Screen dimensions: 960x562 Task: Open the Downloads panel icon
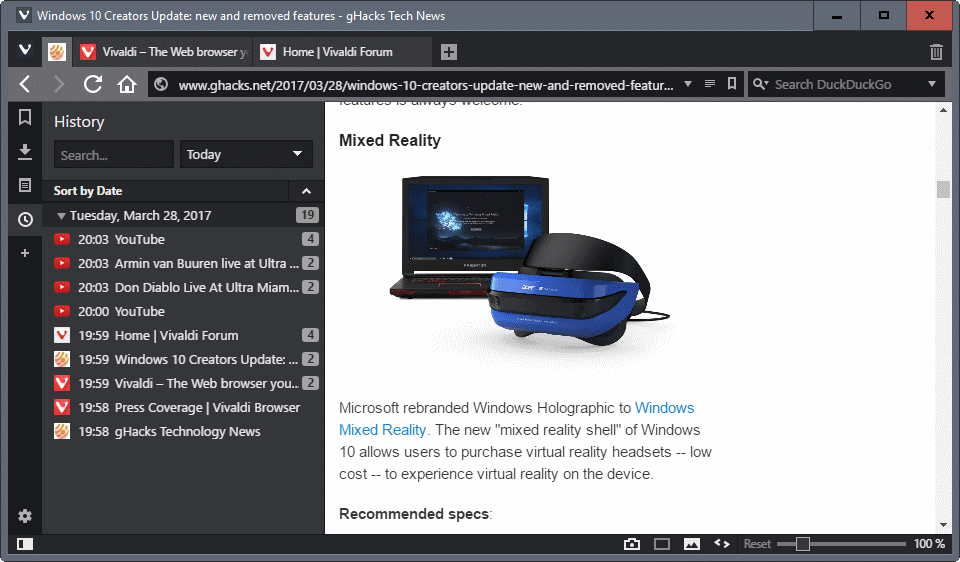pyautogui.click(x=25, y=152)
